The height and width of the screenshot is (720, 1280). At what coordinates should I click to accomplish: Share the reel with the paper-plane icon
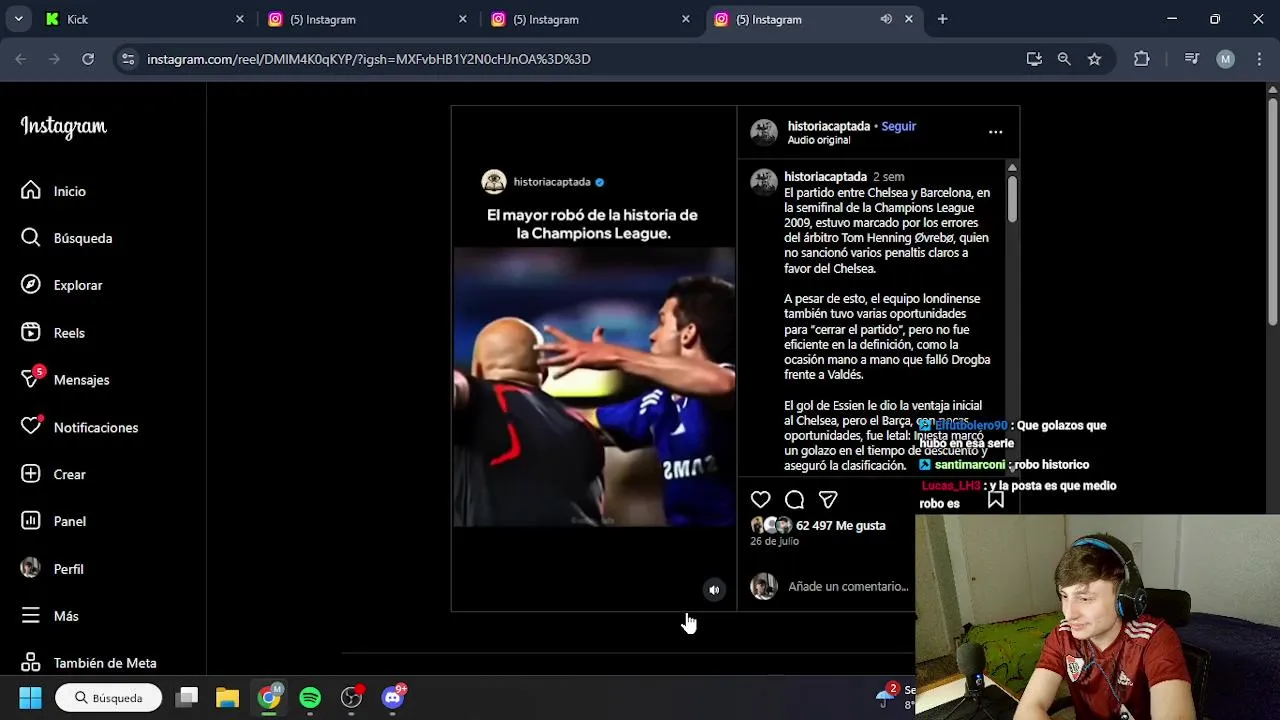828,499
